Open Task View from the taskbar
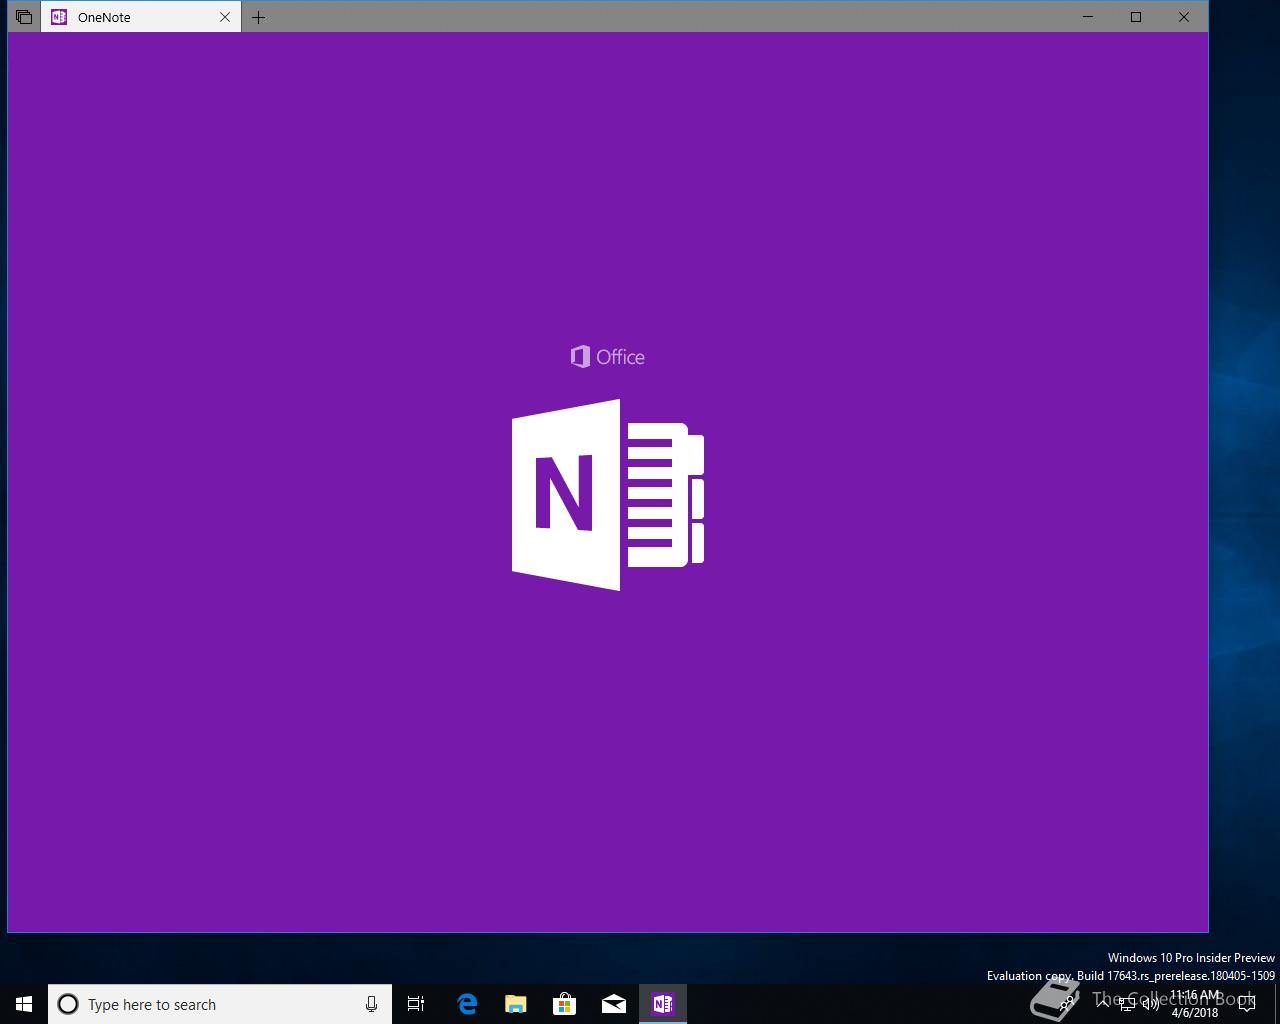Image resolution: width=1280 pixels, height=1024 pixels. [x=416, y=1004]
